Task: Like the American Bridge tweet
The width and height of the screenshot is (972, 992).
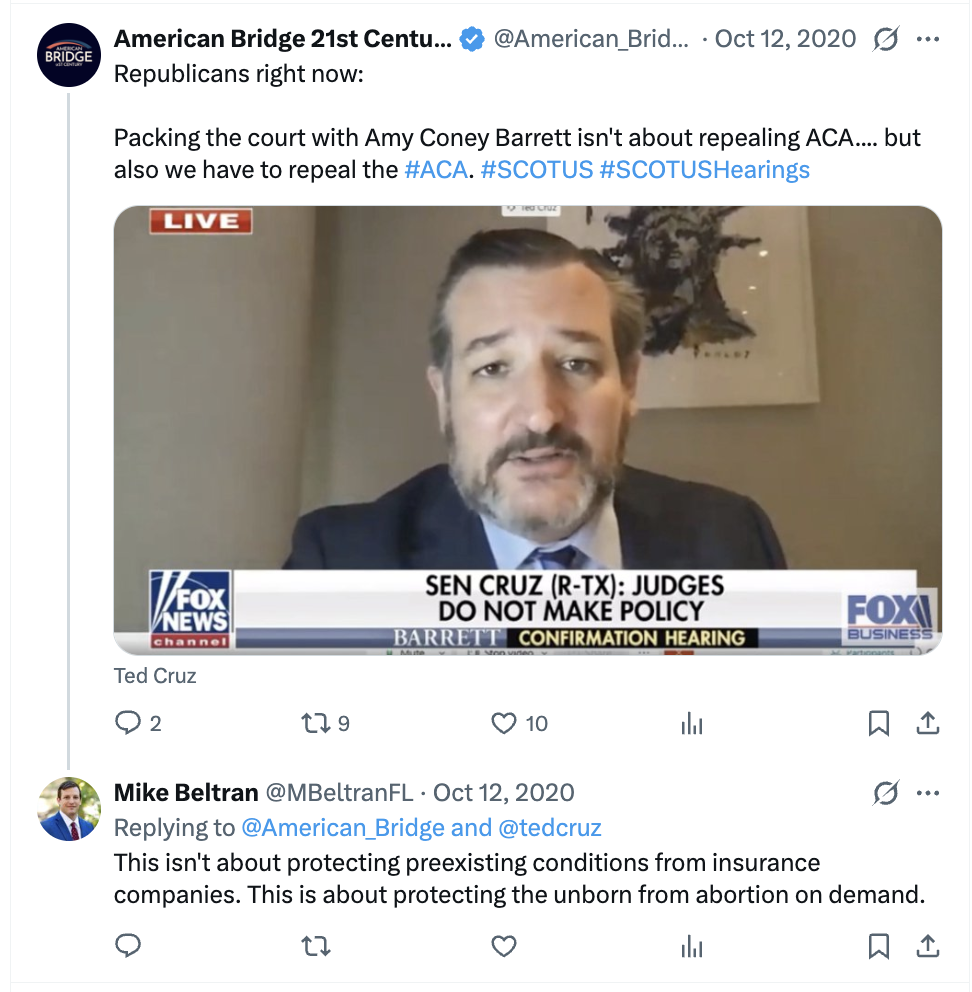Action: point(504,723)
